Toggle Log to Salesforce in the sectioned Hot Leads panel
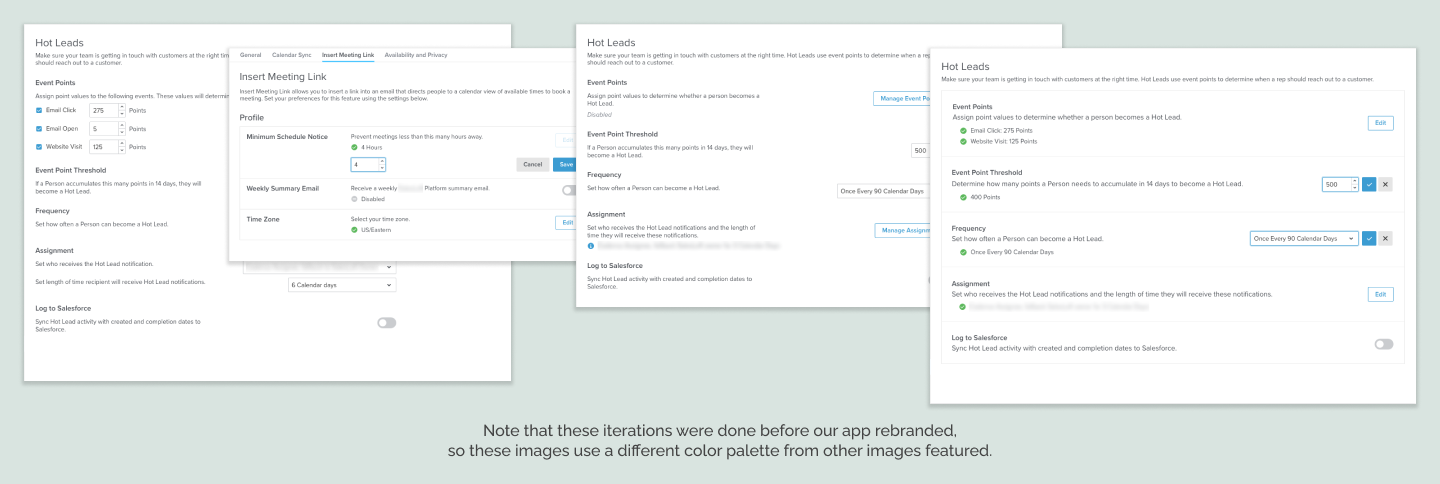Image resolution: width=1440 pixels, height=484 pixels. click(x=1384, y=343)
